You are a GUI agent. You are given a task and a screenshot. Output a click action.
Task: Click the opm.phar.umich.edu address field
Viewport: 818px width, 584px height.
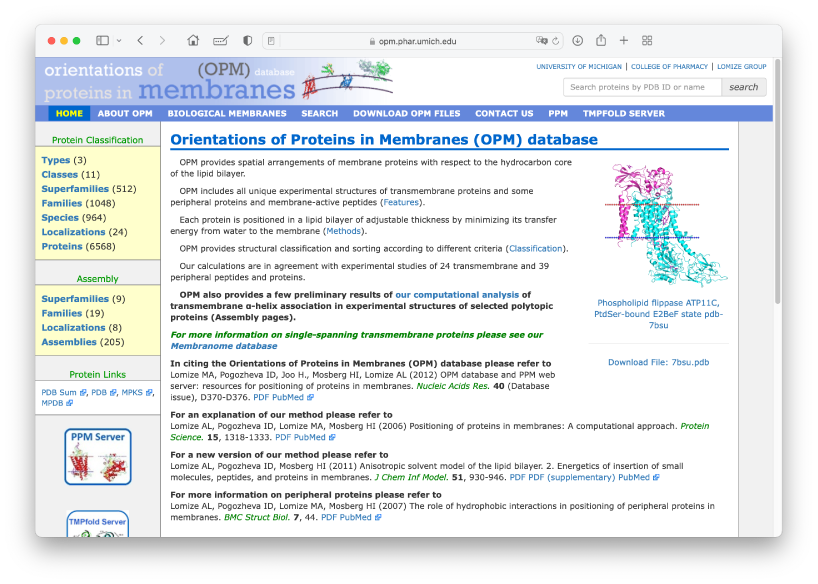(x=413, y=41)
